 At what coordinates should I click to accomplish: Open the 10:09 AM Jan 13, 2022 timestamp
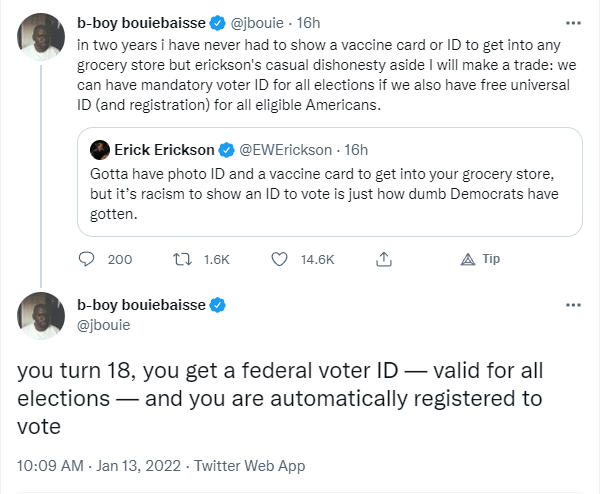99,466
